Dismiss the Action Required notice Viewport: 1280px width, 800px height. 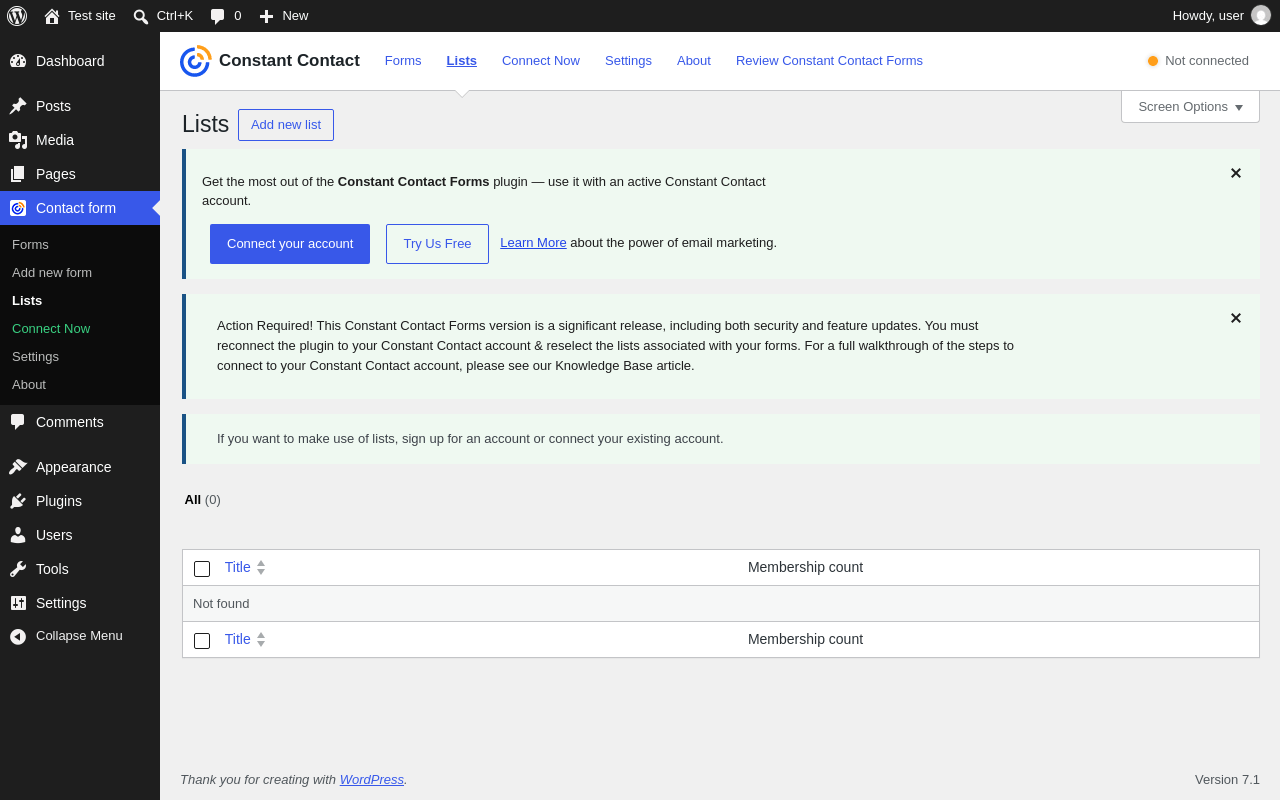pos(1235,318)
